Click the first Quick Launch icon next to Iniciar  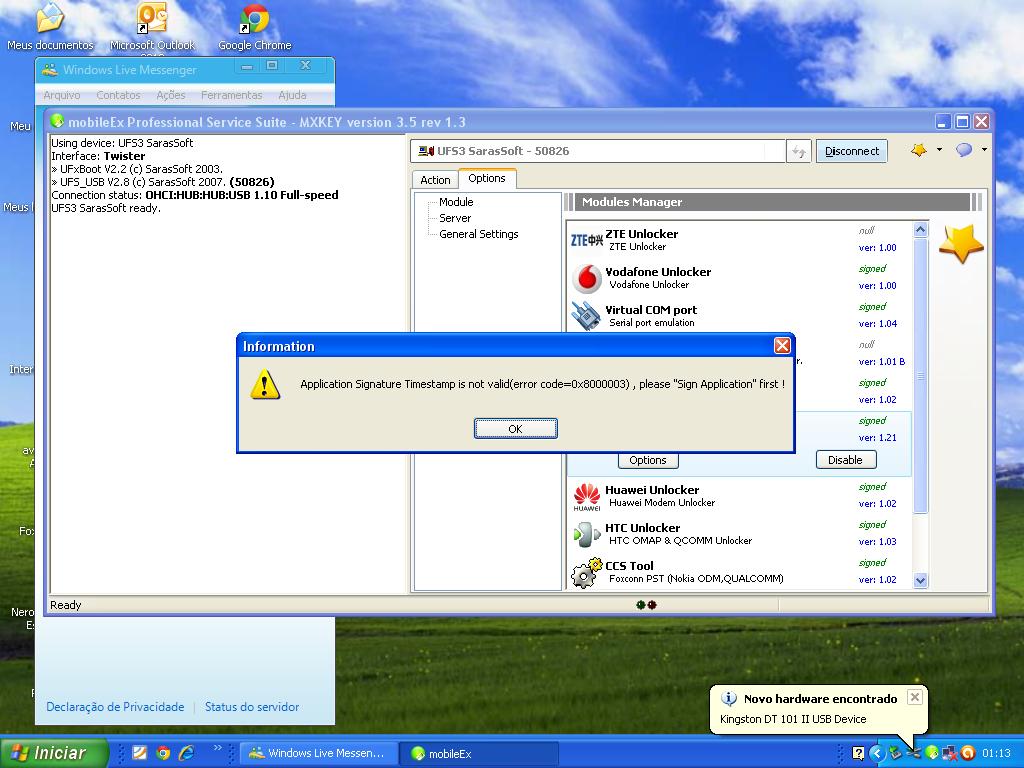[139, 753]
